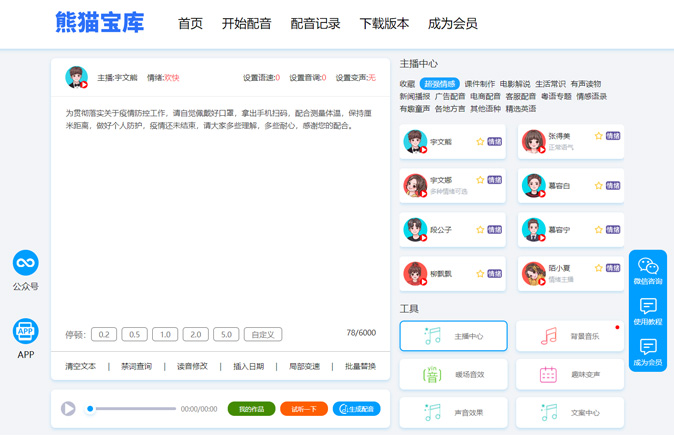Select the 自定义 custom pause option

263,334
